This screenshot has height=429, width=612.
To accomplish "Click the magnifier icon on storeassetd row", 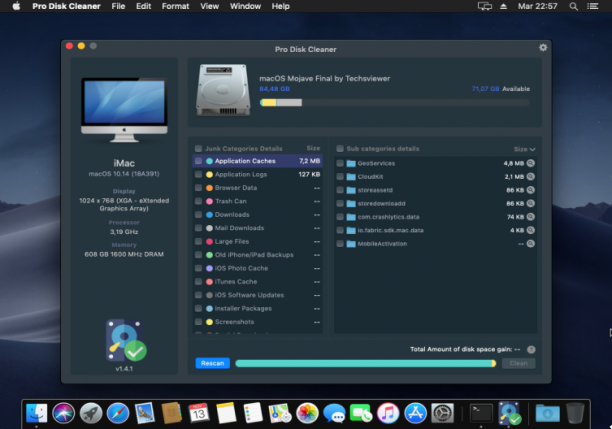I will [530, 190].
